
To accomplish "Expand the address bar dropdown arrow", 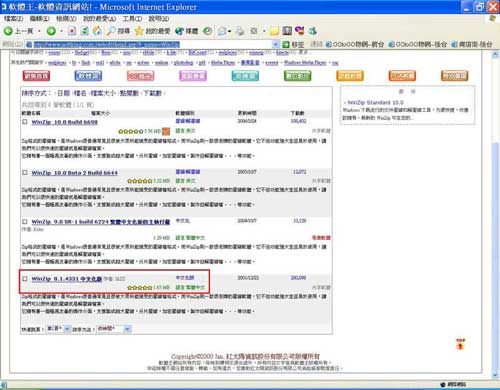I will click(x=276, y=44).
